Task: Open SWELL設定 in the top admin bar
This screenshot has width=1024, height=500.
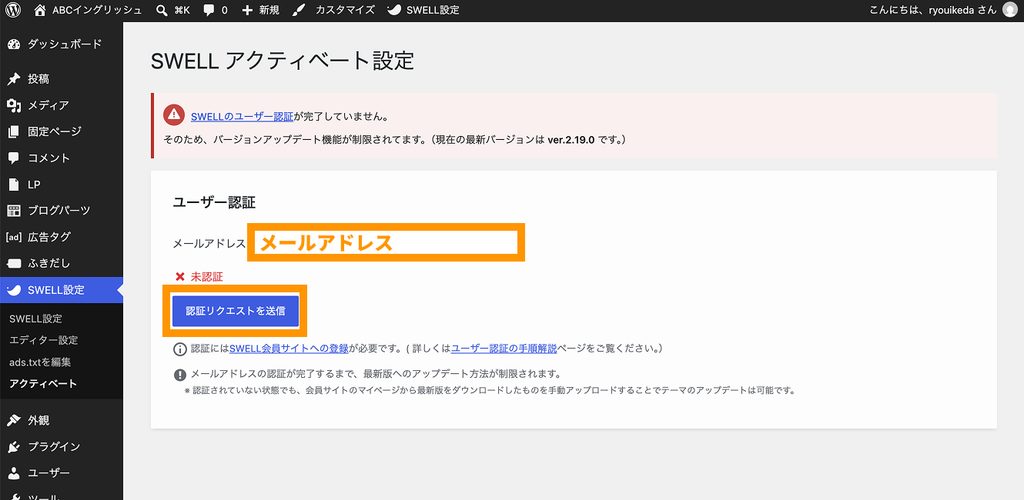Action: click(423, 10)
